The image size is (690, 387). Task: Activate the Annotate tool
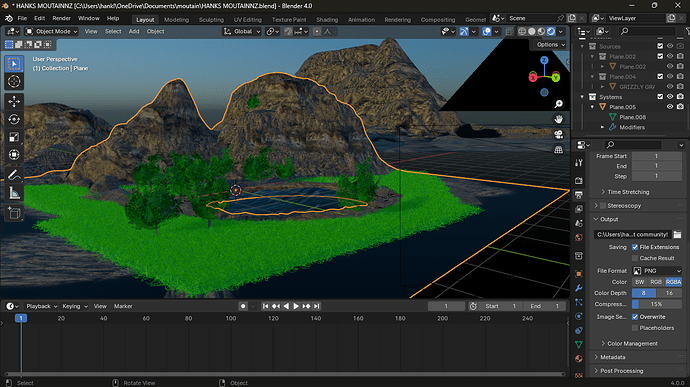[x=14, y=175]
